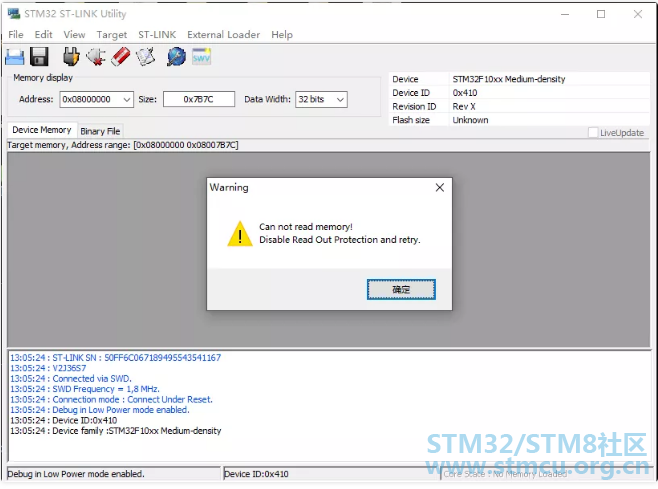658x489 pixels.
Task: Click the Disconnect from target icon
Action: 96,57
